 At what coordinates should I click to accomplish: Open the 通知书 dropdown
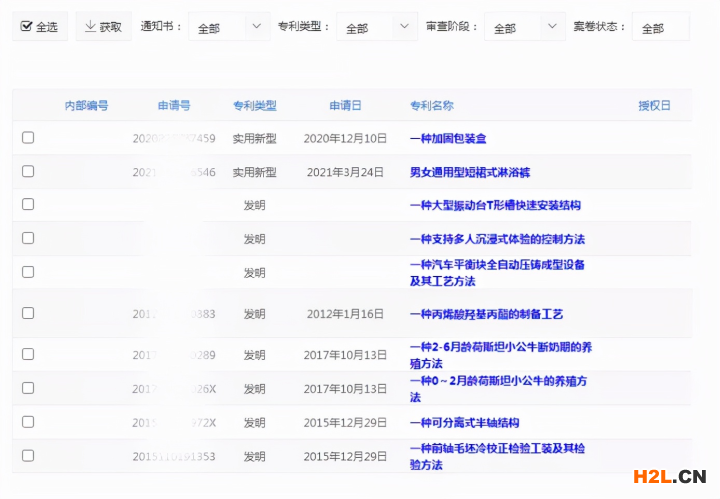pos(228,28)
